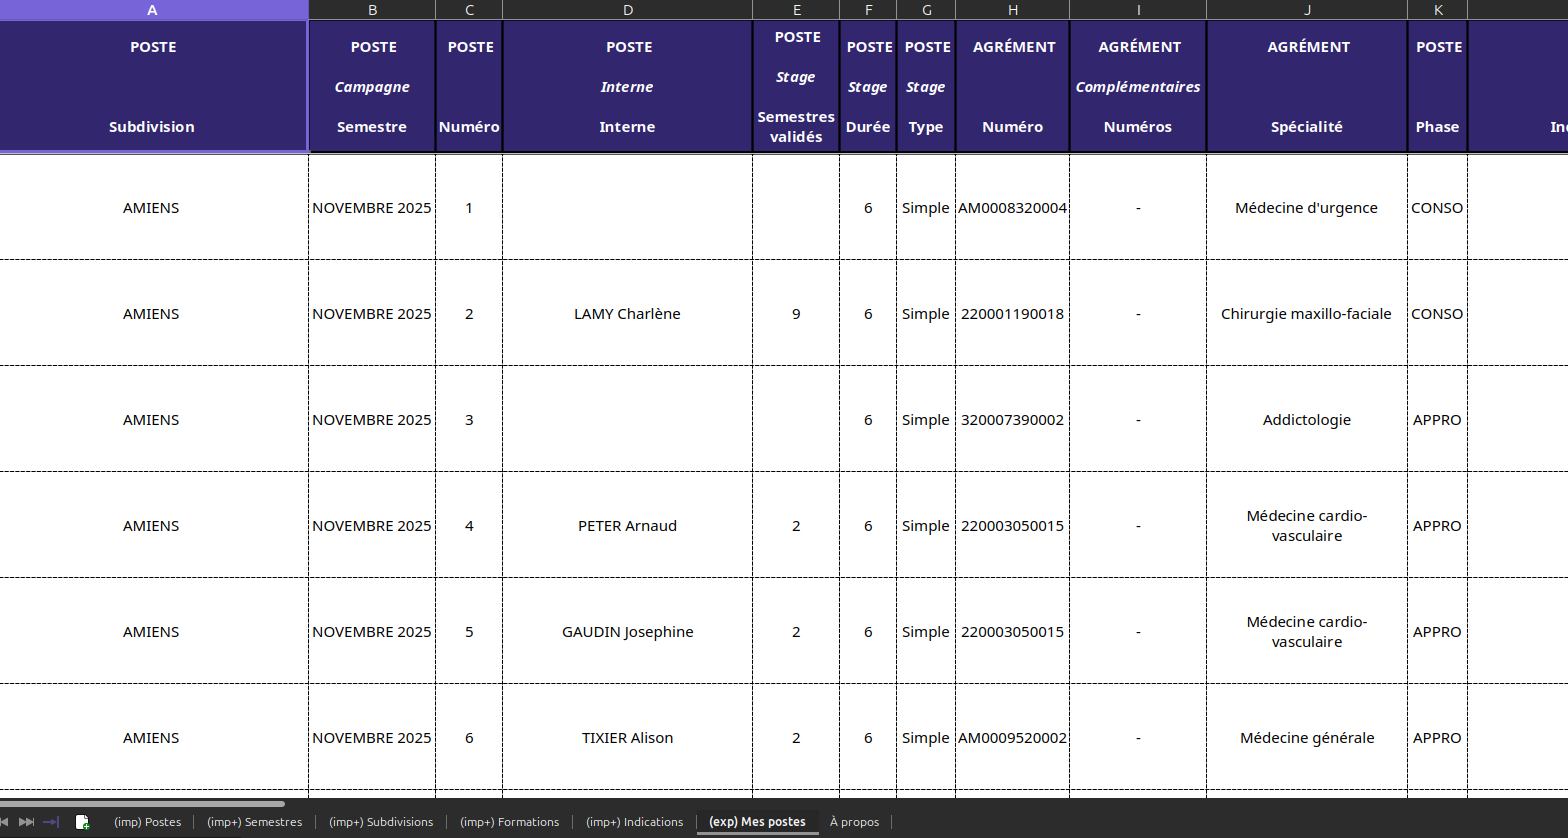Viewport: 1568px width, 838px height.
Task: Click the empty Interne cell of poste 1
Action: tap(627, 208)
